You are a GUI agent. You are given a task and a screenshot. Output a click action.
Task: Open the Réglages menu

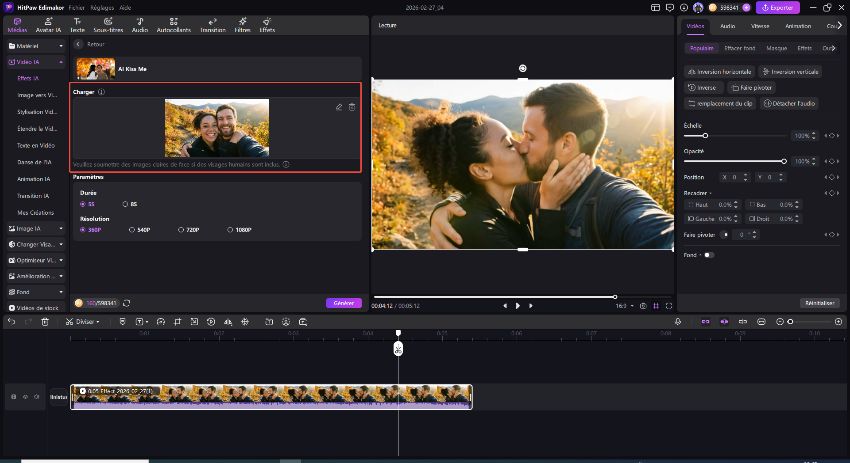coord(102,8)
